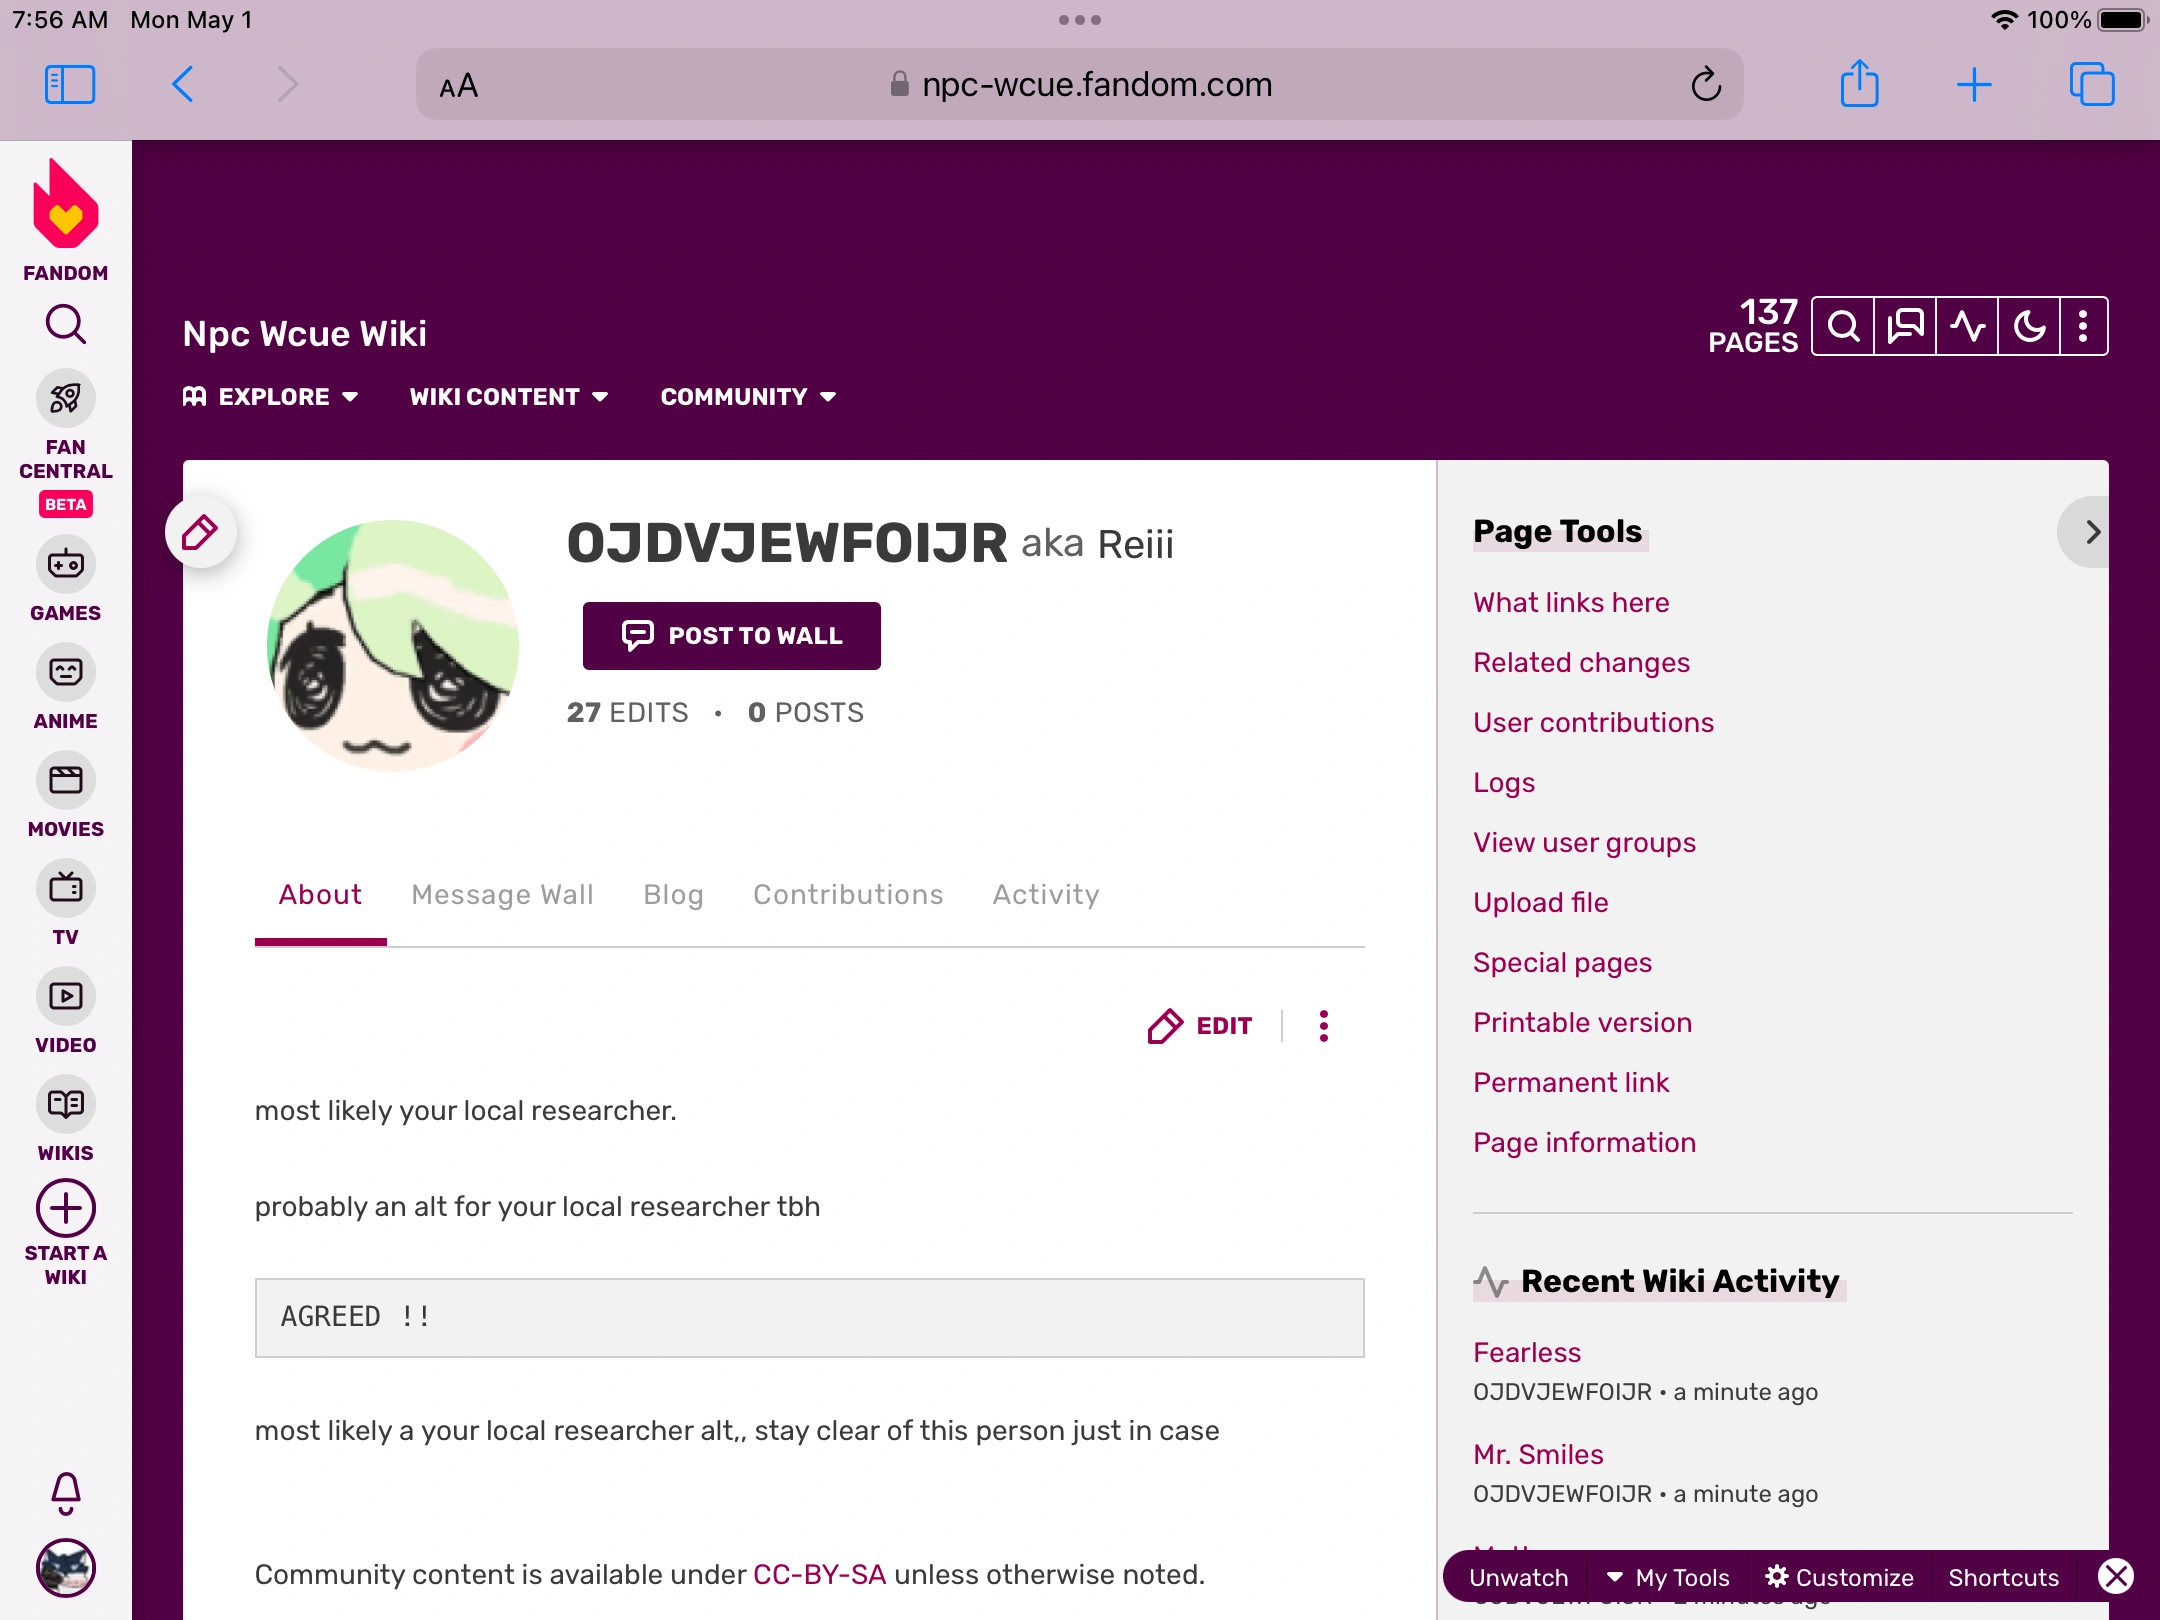Viewport: 2160px width, 1620px height.
Task: Open more wiki options via kebab icon
Action: pyautogui.click(x=2083, y=326)
